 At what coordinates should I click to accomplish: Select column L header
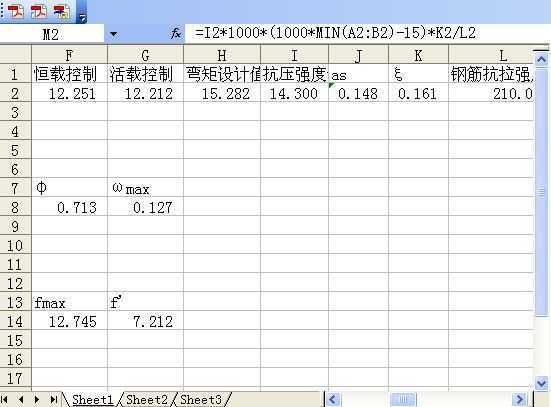pyautogui.click(x=491, y=55)
